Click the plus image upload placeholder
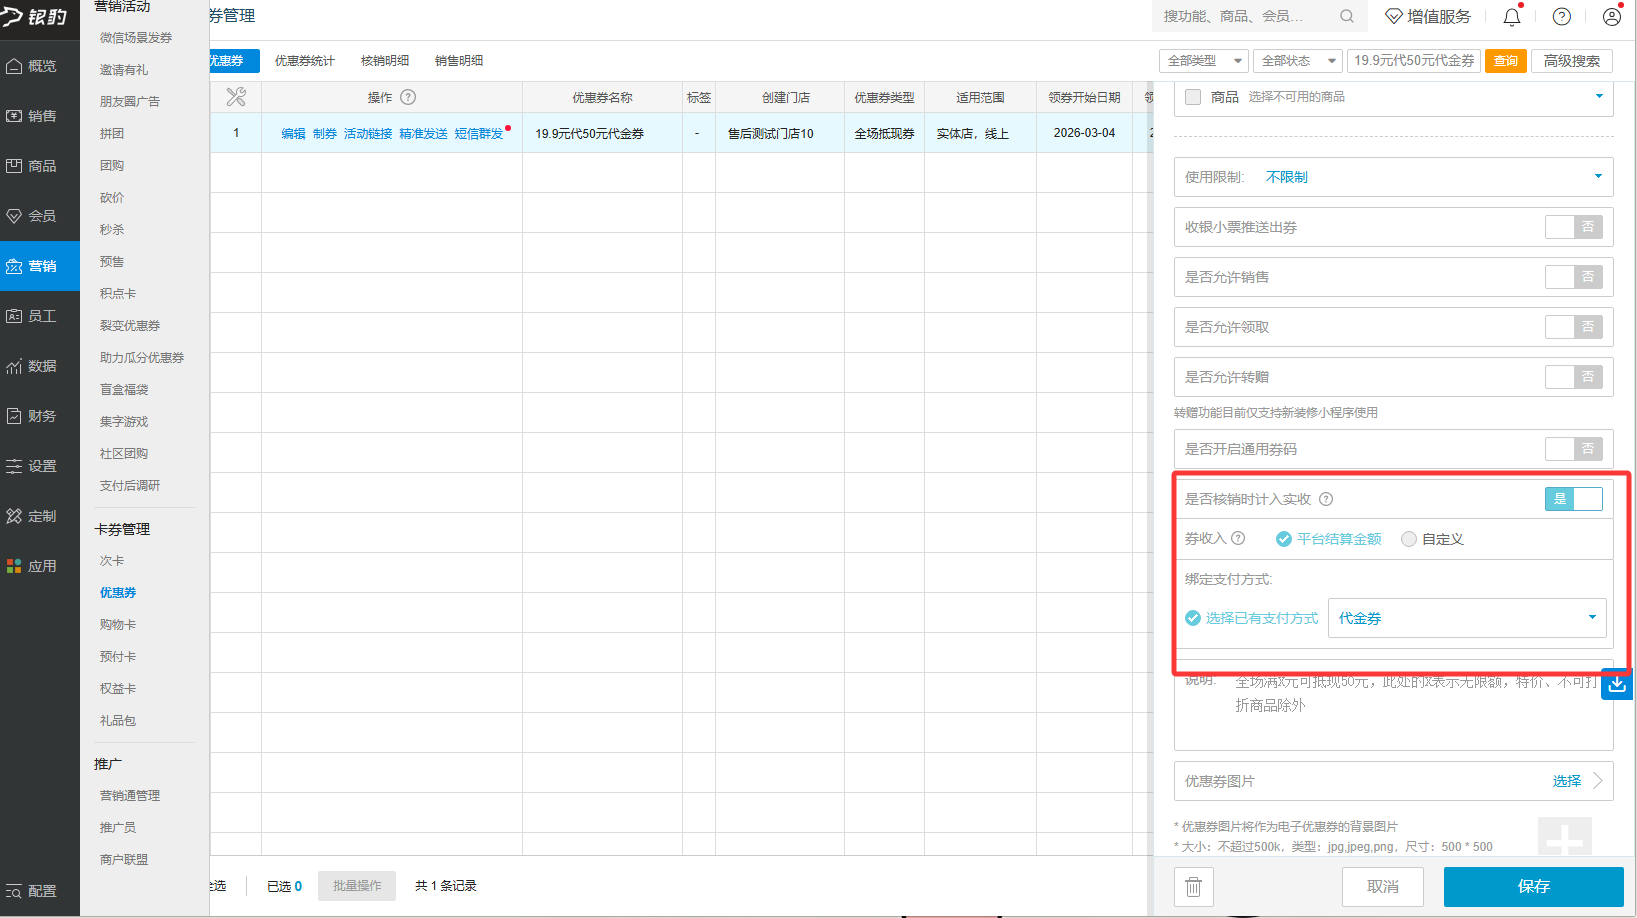The image size is (1637, 918). [1565, 838]
